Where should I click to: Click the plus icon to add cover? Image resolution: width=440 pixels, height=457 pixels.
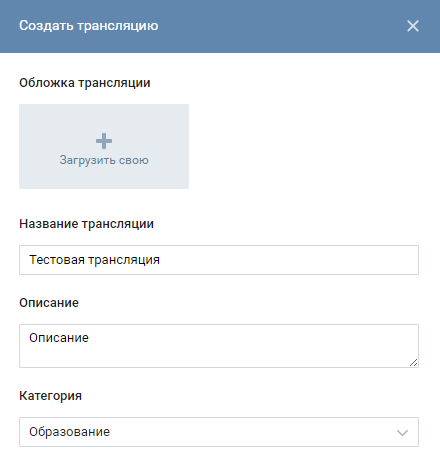point(104,141)
